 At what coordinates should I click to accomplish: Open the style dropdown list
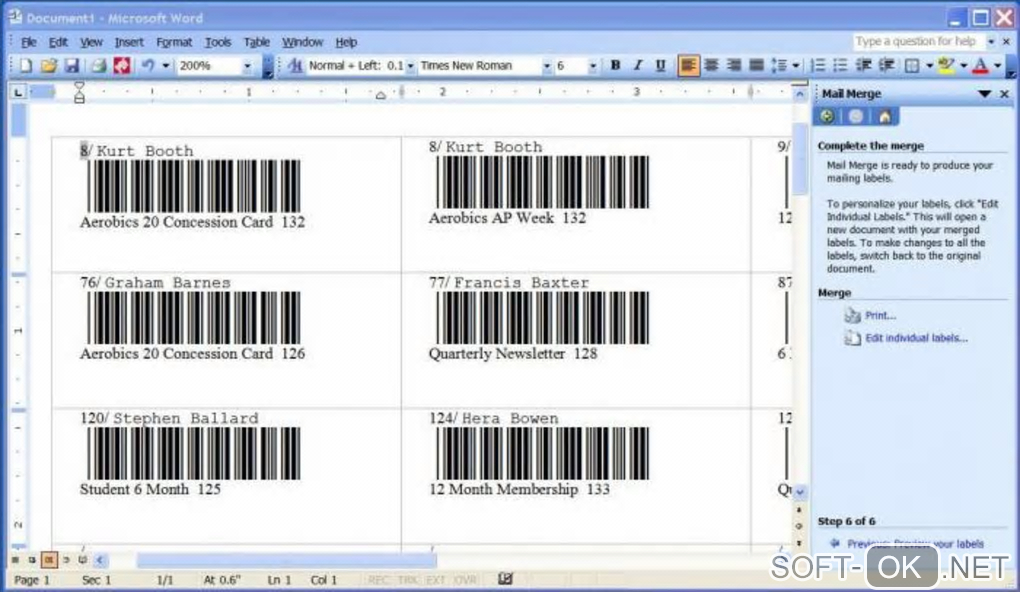[x=410, y=66]
